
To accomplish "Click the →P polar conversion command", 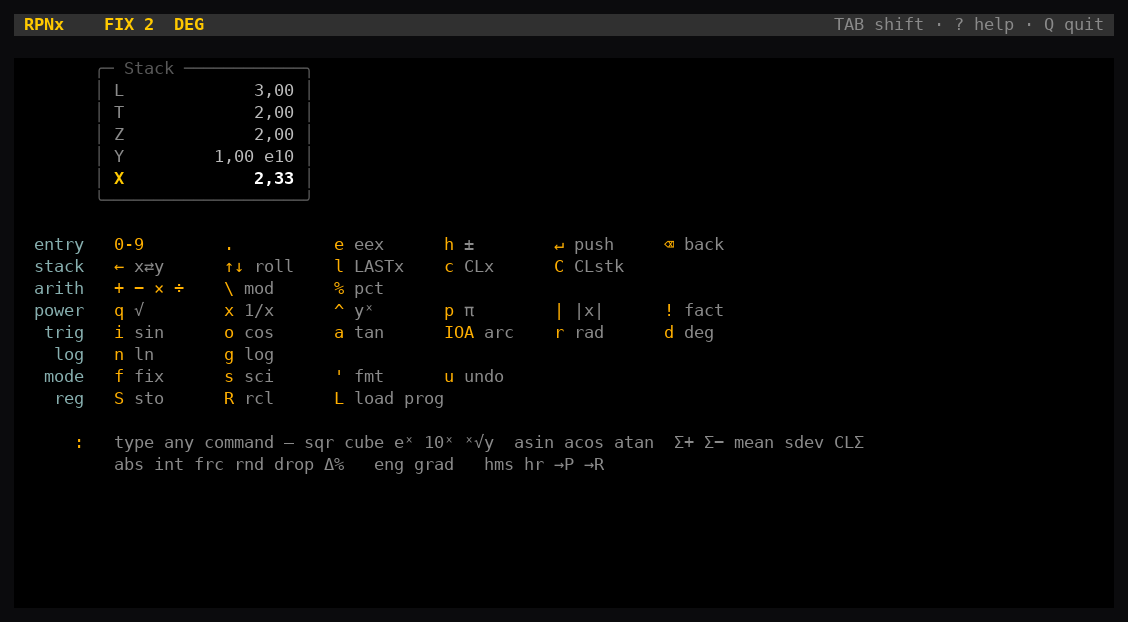I will (x=564, y=465).
